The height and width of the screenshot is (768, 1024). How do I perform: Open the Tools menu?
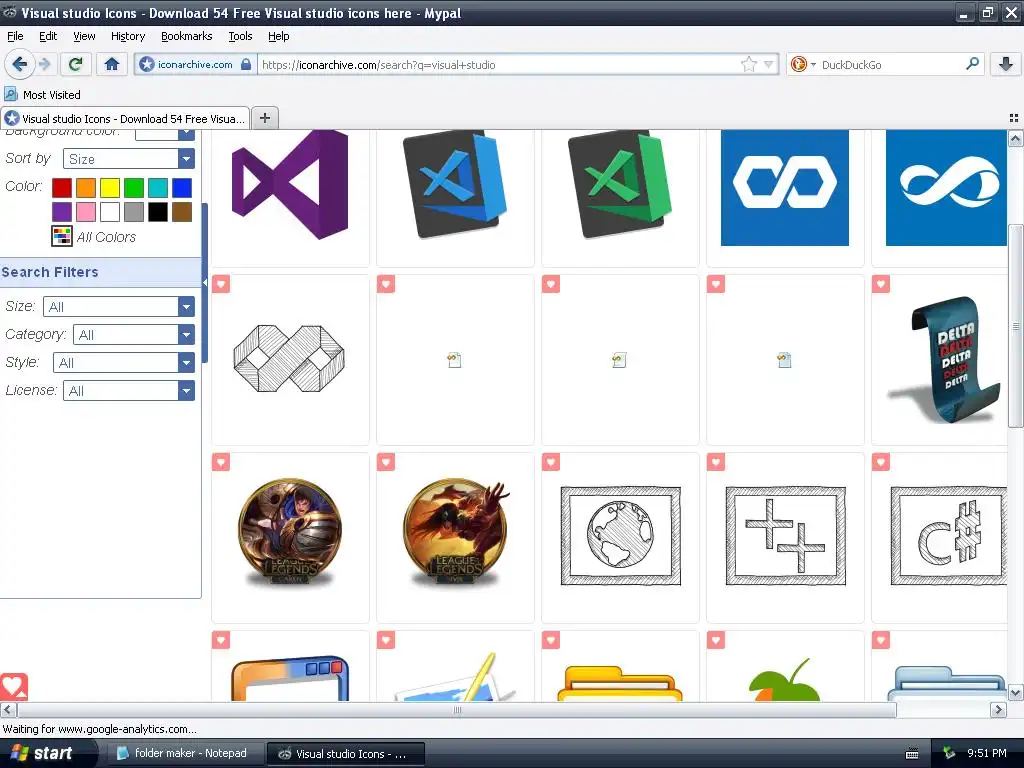point(240,36)
